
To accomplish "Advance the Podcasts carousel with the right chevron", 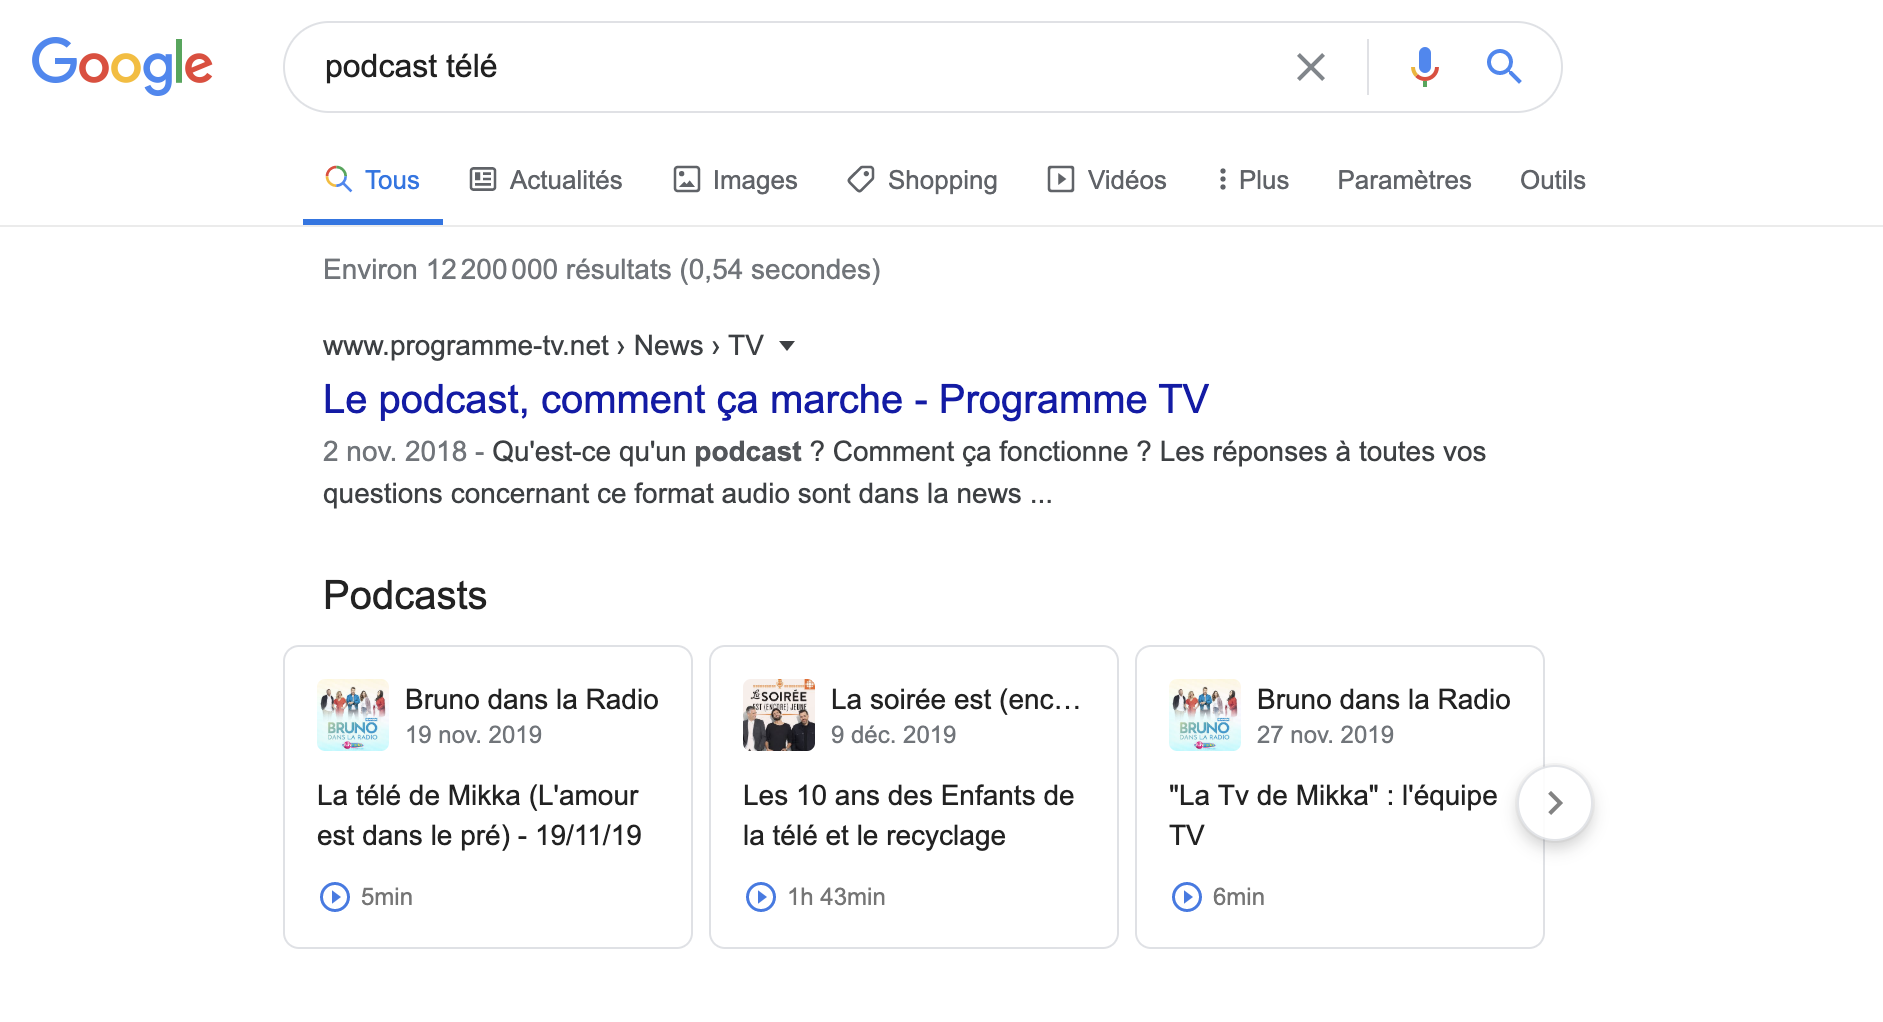I will click(1555, 802).
